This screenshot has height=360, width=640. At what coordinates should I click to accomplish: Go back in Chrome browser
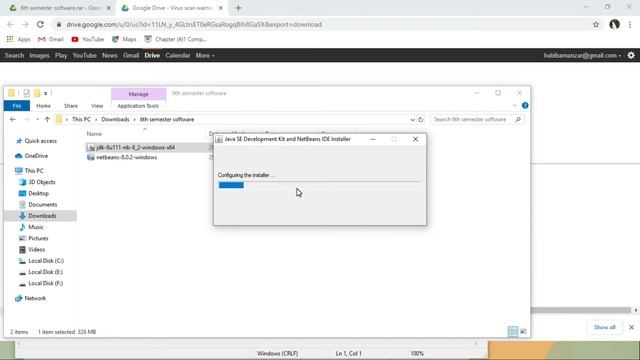11,24
